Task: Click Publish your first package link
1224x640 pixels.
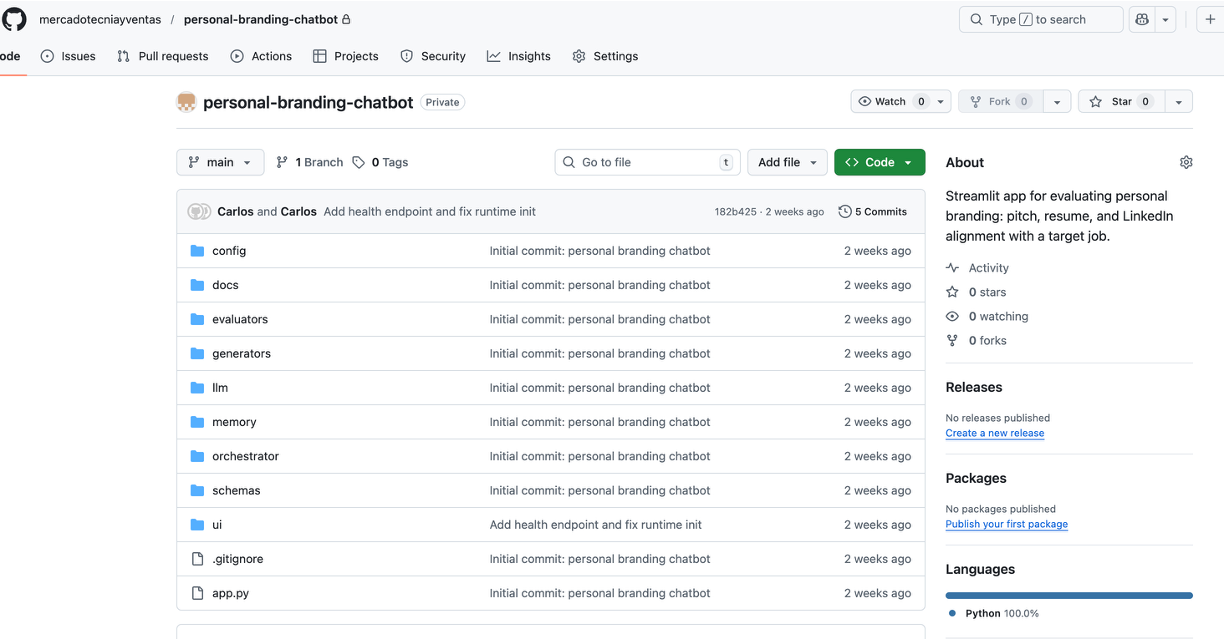Action: pos(1006,524)
